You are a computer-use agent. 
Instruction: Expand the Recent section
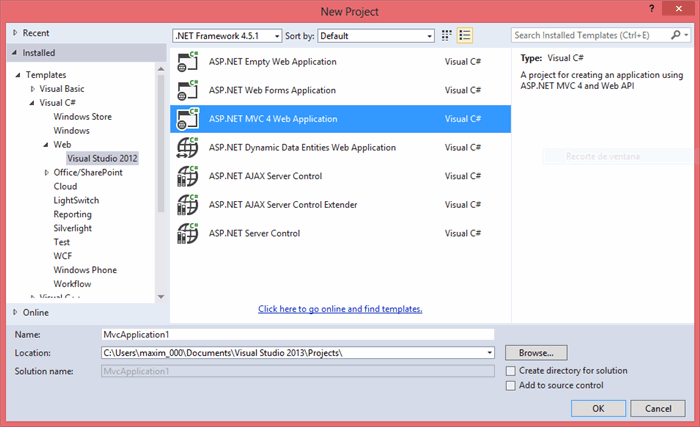click(x=15, y=33)
